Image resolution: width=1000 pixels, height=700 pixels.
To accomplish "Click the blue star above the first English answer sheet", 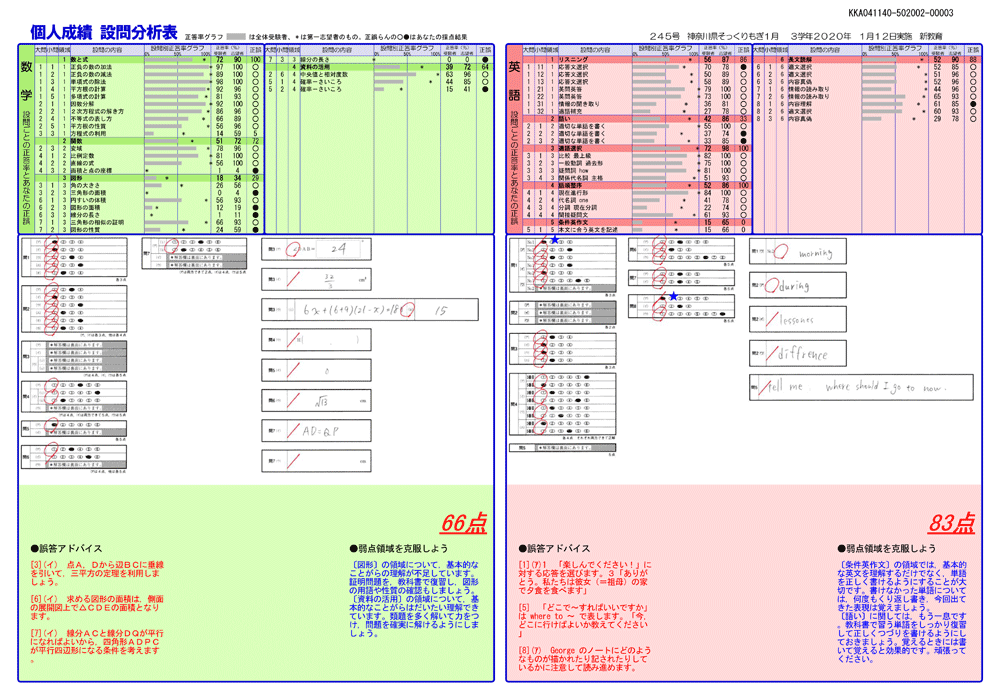I will coord(555,240).
